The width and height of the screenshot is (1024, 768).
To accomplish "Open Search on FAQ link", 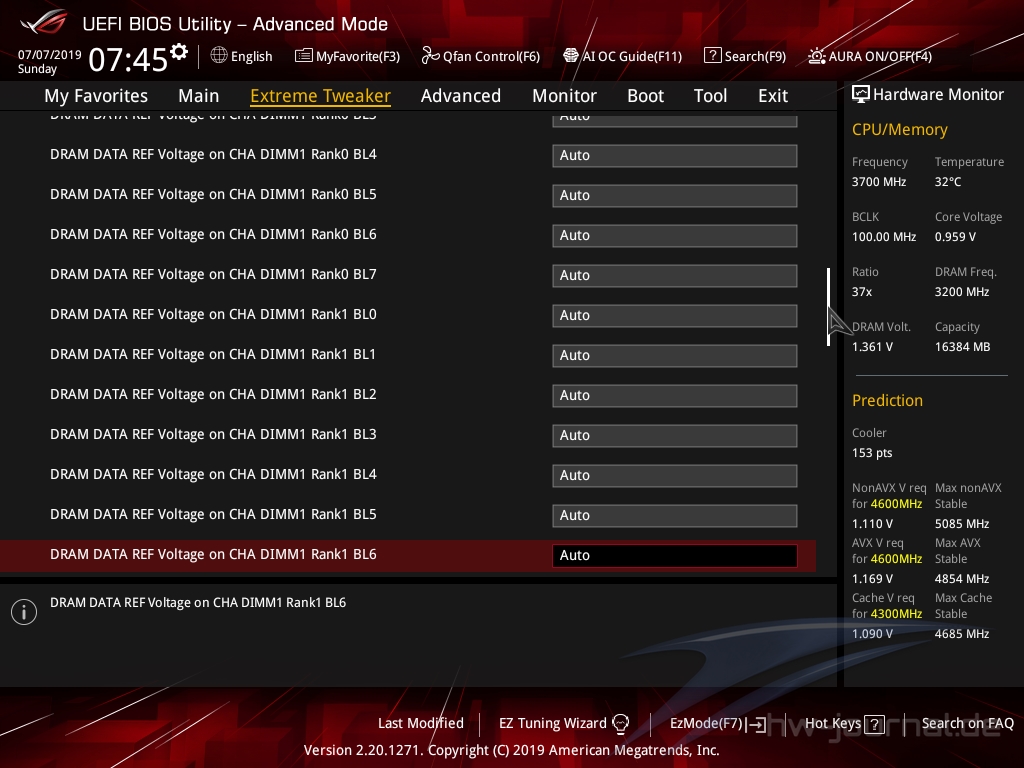I will (x=967, y=724).
